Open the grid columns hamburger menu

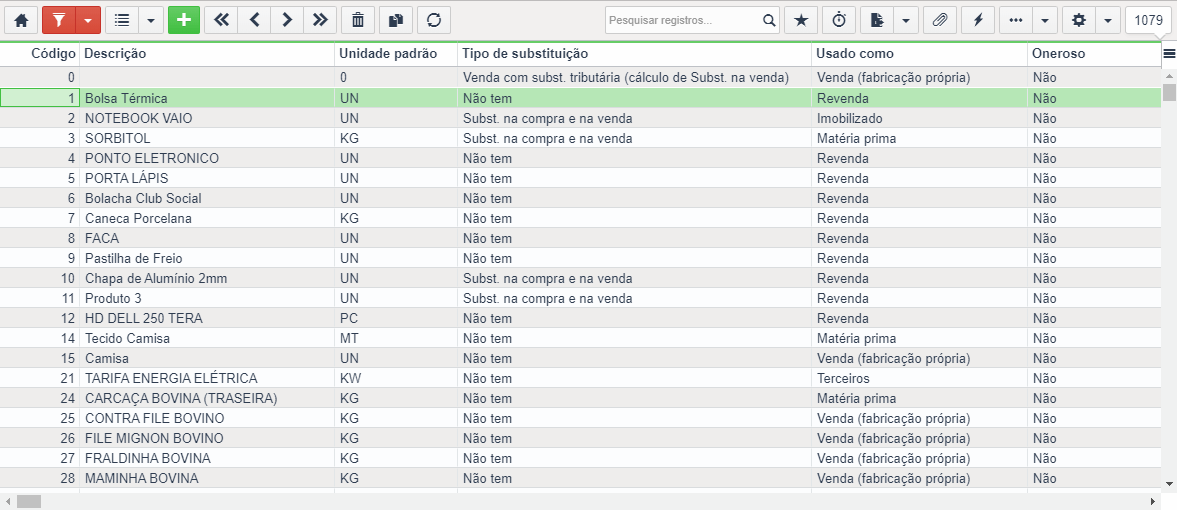click(1169, 53)
